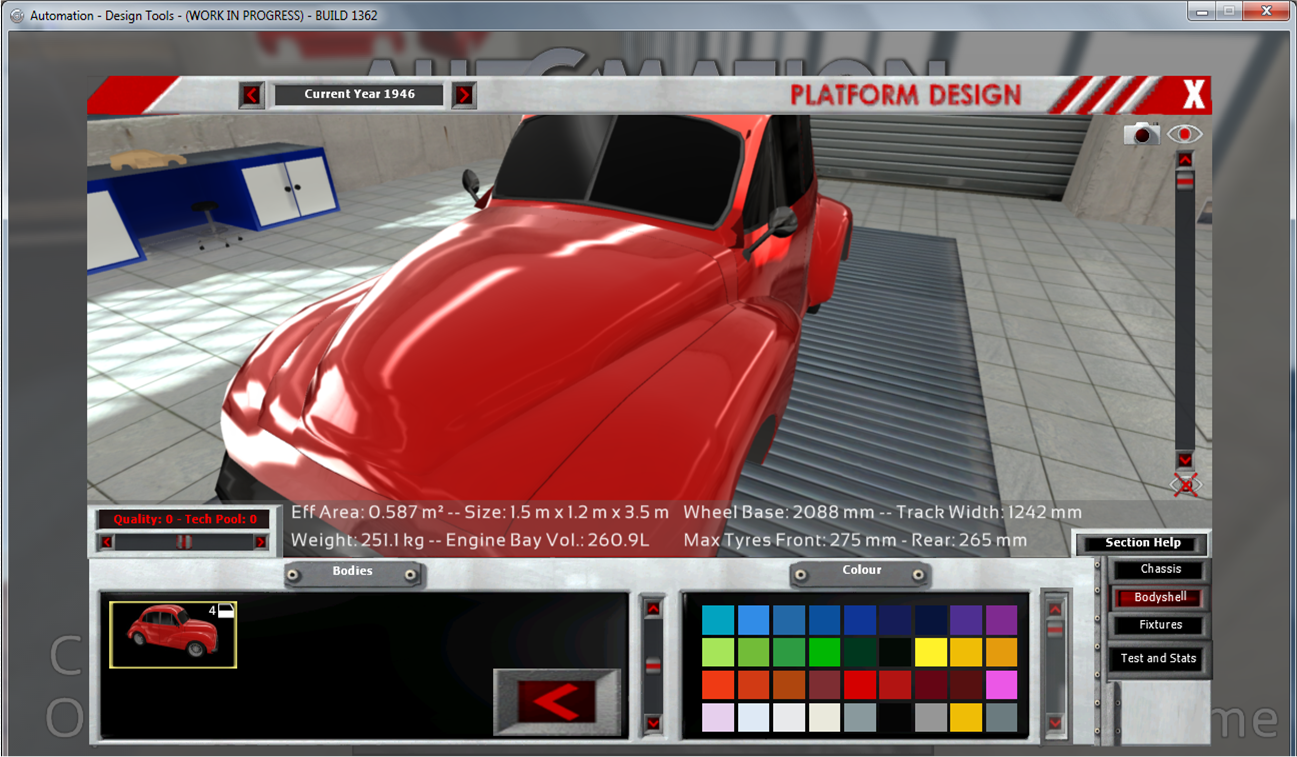The width and height of the screenshot is (1297, 757).
Task: Select the red car body thumbnail
Action: [173, 634]
